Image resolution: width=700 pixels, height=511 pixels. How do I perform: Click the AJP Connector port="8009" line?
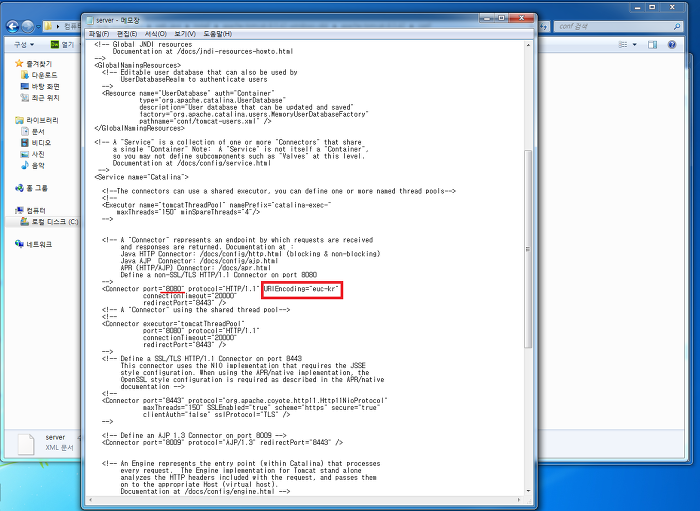222,443
